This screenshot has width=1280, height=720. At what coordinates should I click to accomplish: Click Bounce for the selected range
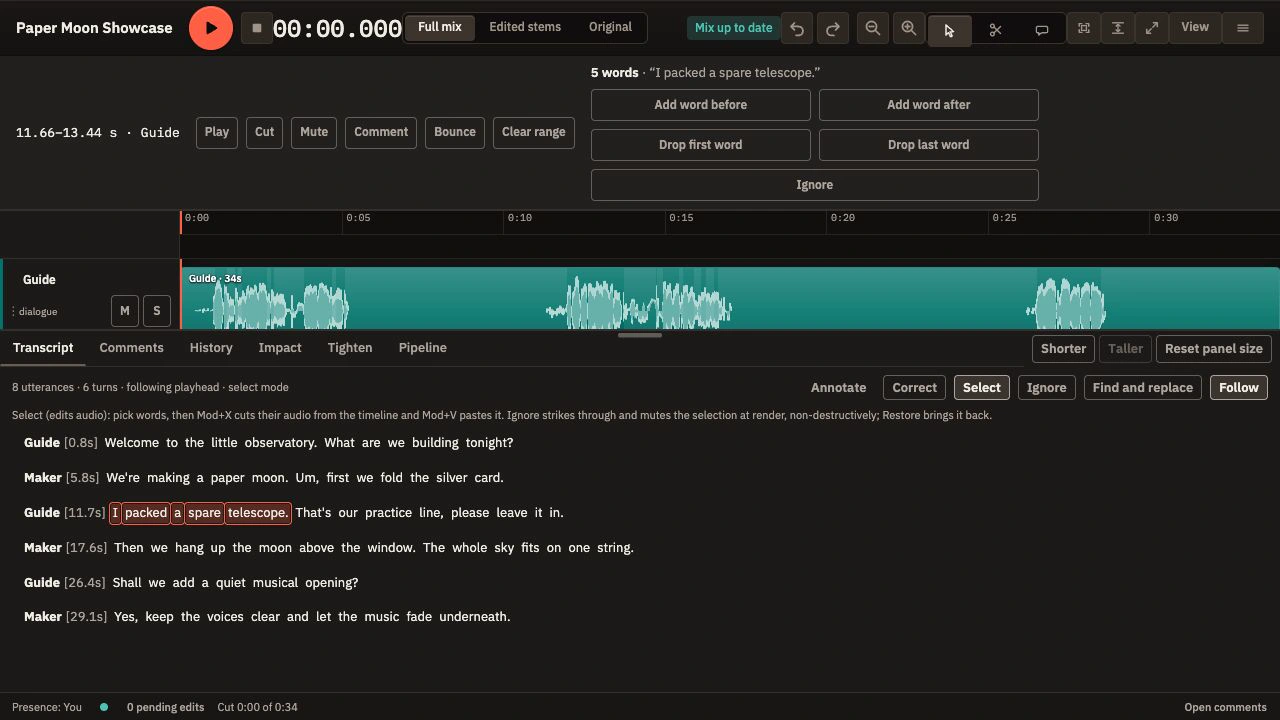coord(455,132)
